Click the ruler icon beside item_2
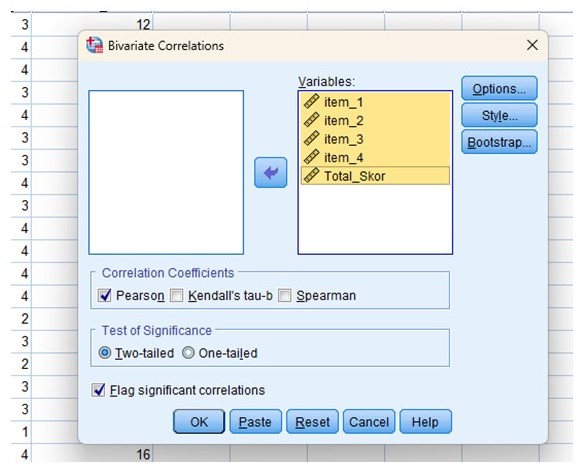Image resolution: width=580 pixels, height=473 pixels. point(311,120)
